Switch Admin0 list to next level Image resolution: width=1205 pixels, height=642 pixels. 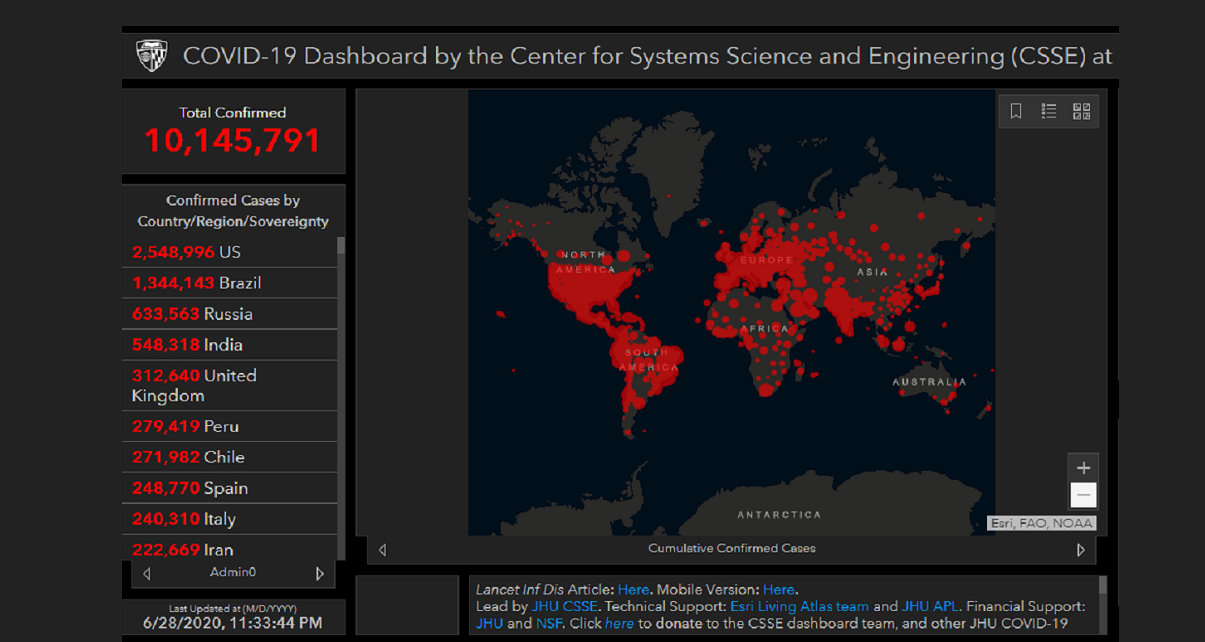320,574
